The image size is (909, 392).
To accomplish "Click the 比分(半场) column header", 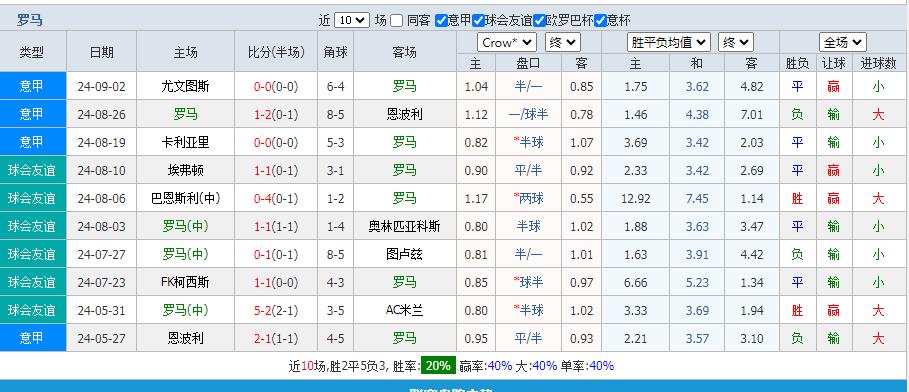I will (x=276, y=52).
